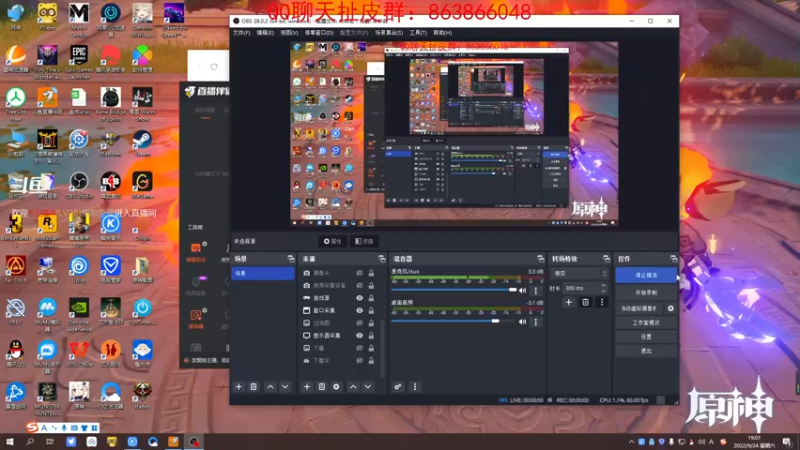The image size is (800, 450).
Task: Open 文件(F) File menu
Action: tap(241, 33)
